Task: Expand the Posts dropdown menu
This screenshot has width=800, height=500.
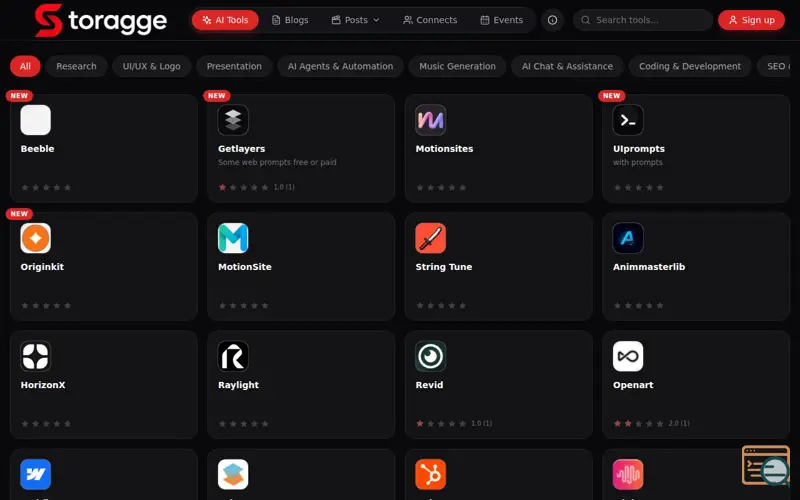Action: pos(356,20)
